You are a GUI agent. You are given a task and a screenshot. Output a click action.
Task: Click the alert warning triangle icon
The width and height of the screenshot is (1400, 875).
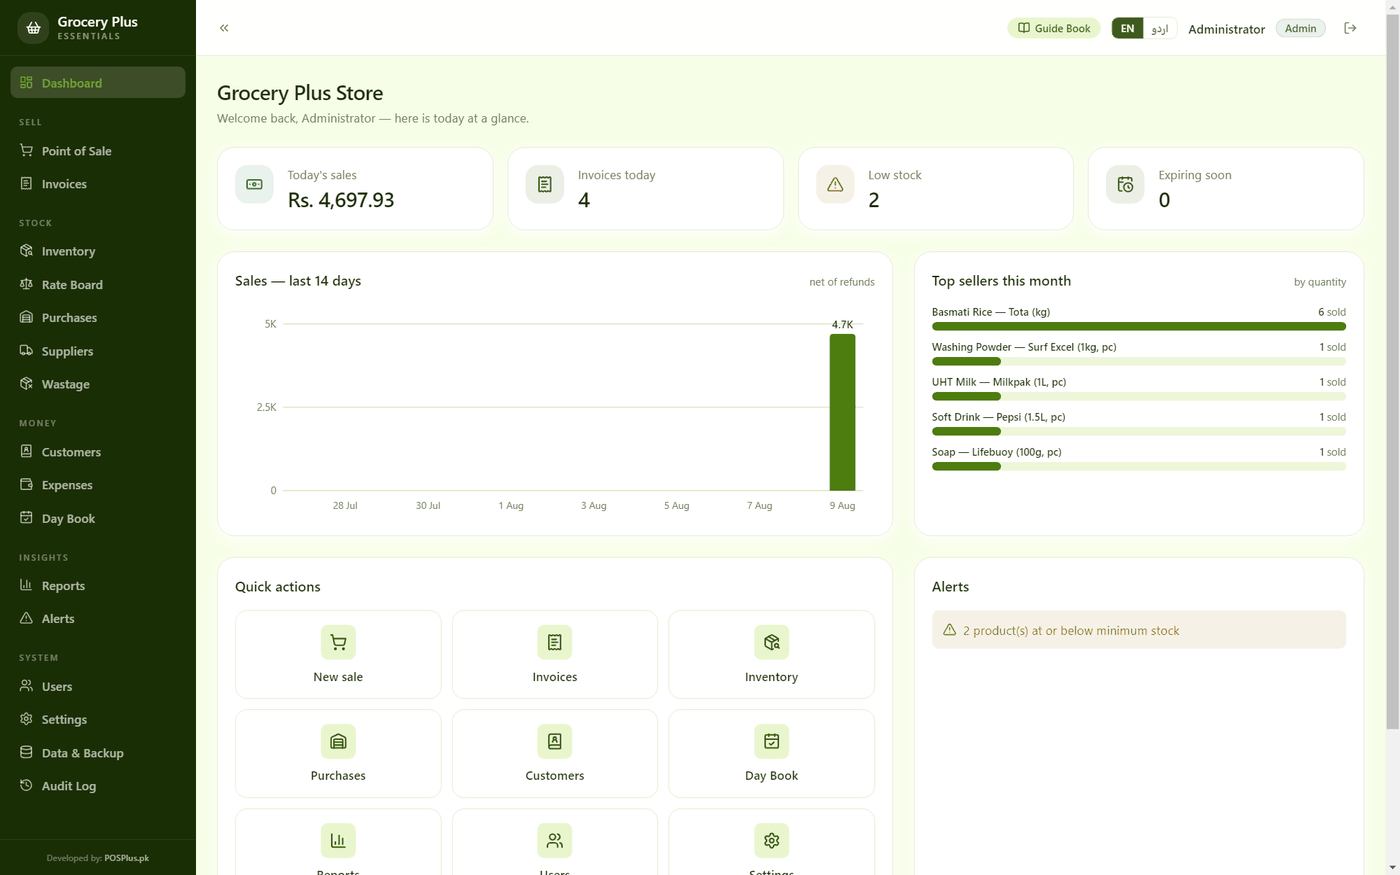coord(949,630)
